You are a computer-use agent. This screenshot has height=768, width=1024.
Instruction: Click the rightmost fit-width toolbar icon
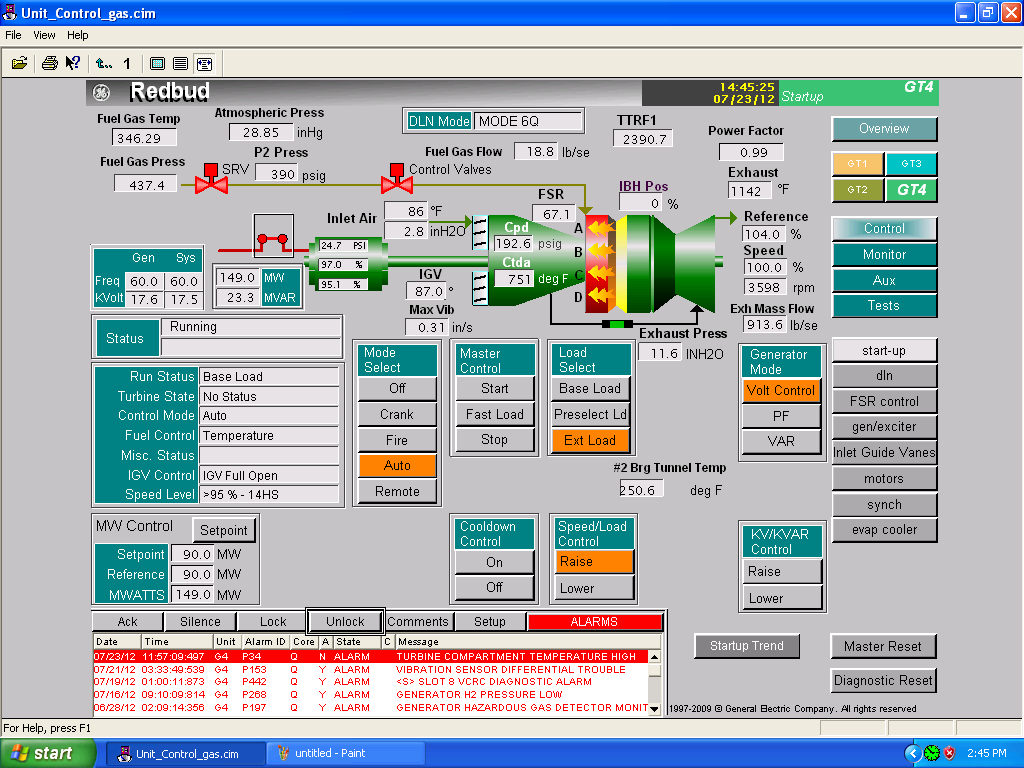point(204,63)
